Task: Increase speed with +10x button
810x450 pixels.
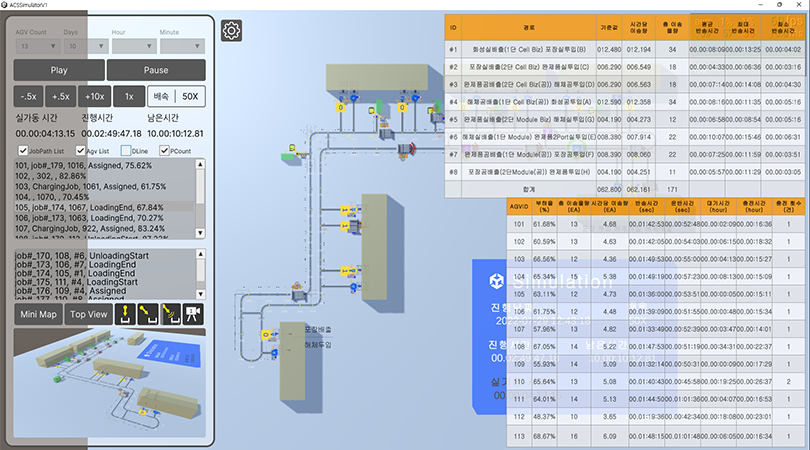Action: coord(96,96)
